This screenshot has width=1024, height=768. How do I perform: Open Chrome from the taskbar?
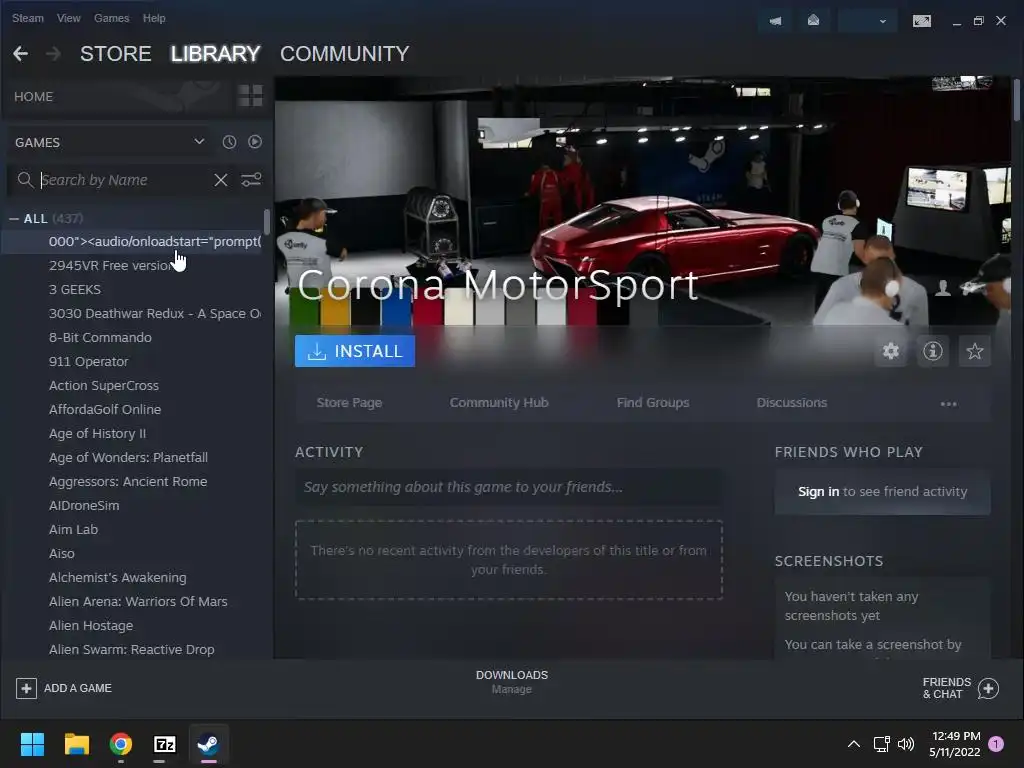coord(121,744)
